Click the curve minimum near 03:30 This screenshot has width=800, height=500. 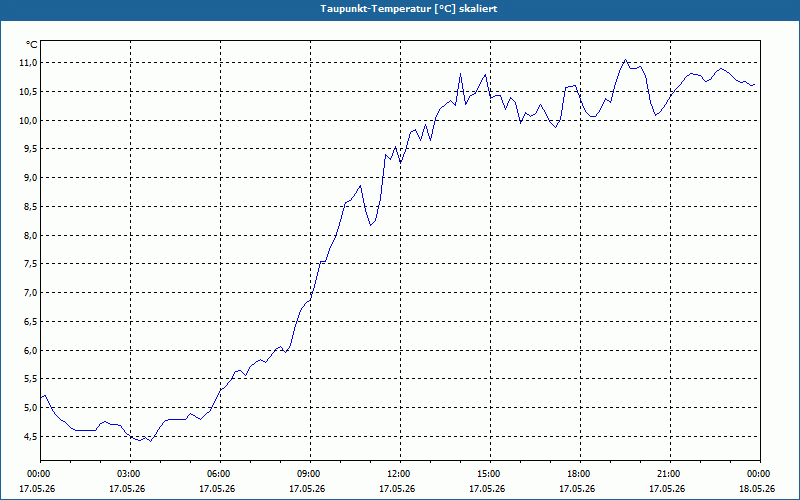(x=151, y=441)
